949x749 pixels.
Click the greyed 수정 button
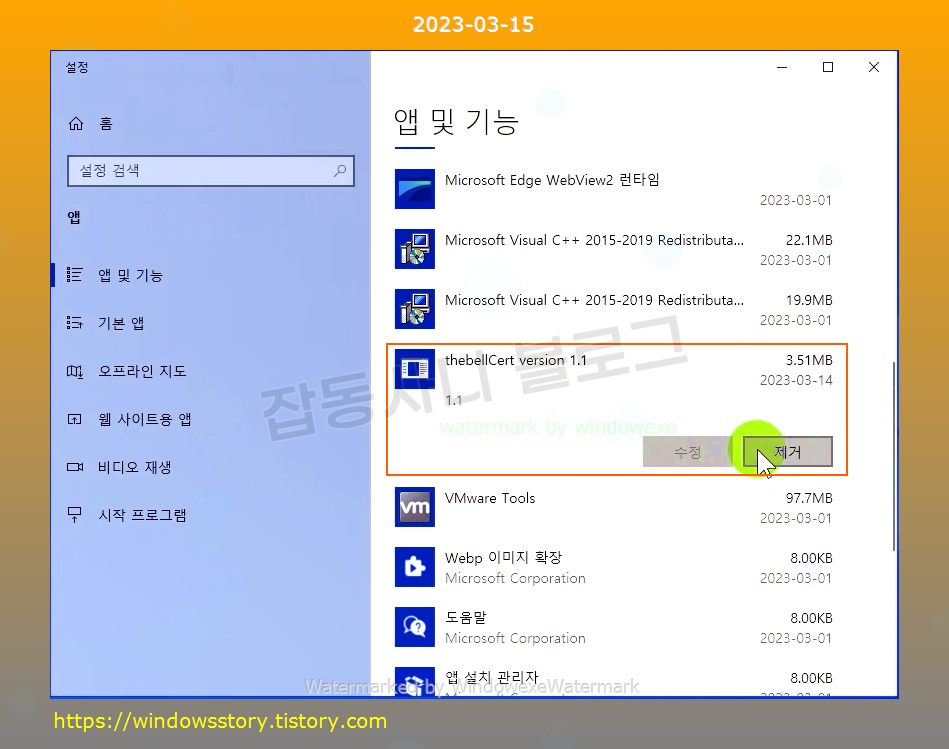coord(688,451)
